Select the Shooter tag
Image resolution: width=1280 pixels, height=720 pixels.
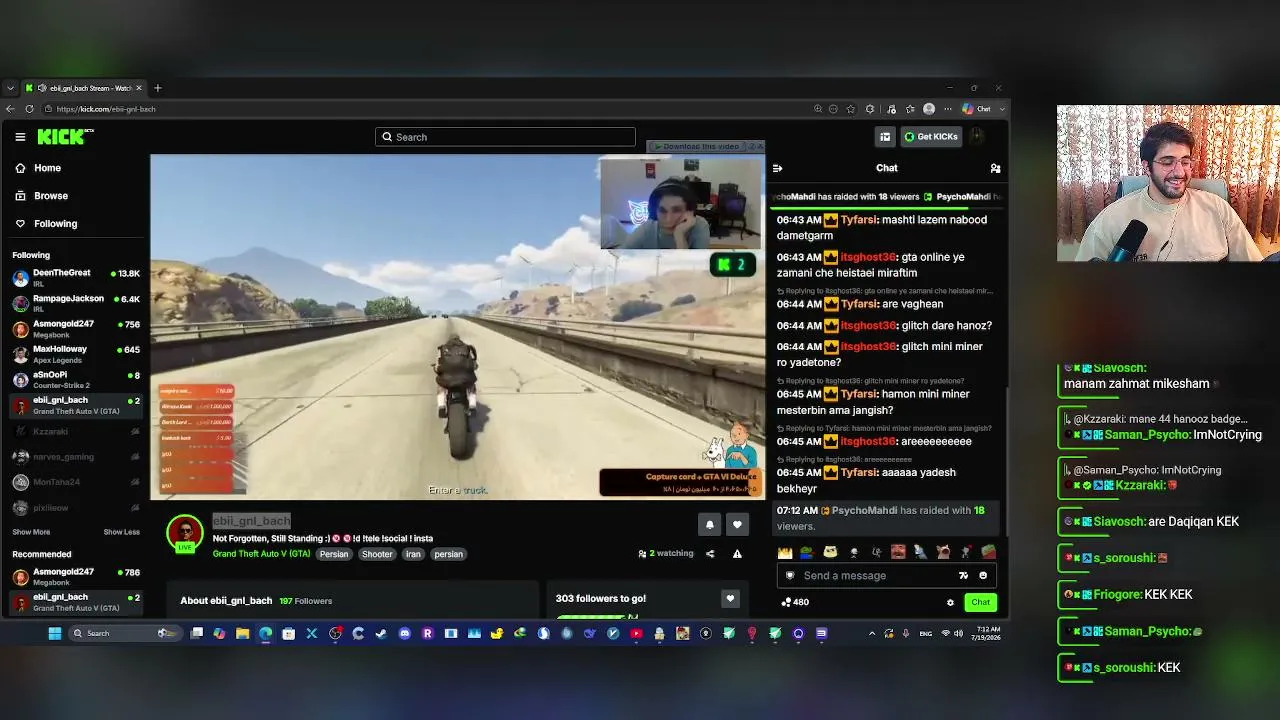tap(377, 554)
